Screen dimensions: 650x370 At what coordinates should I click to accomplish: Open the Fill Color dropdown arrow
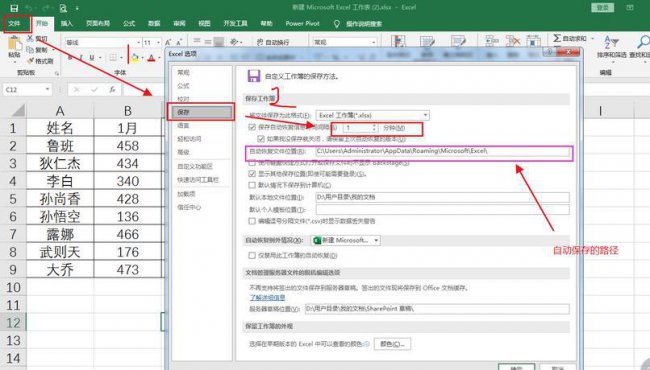142,58
